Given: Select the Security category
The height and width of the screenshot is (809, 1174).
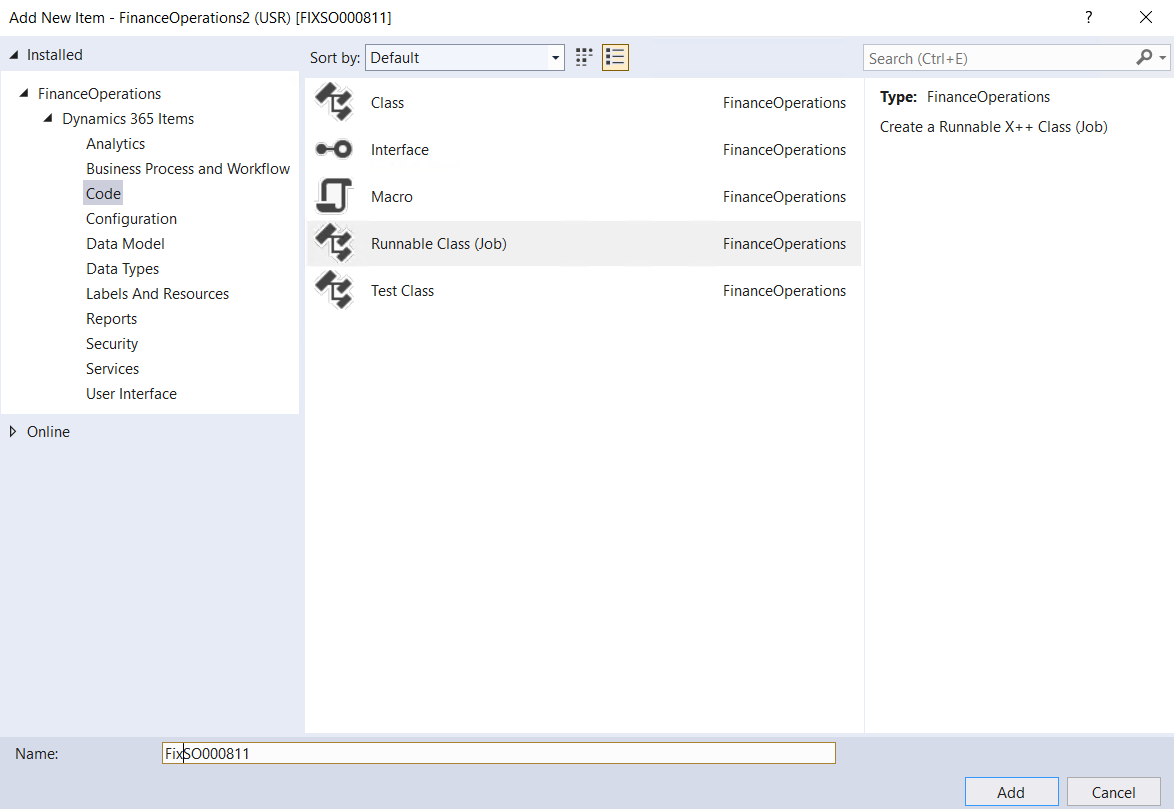Looking at the screenshot, I should (x=112, y=344).
